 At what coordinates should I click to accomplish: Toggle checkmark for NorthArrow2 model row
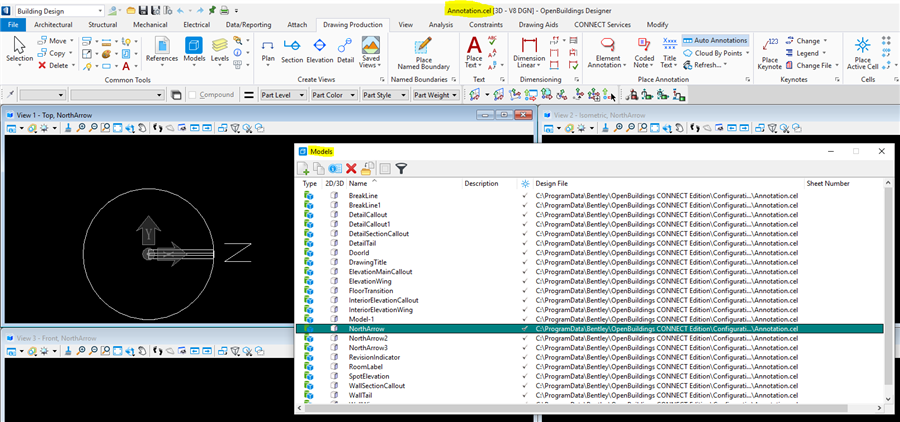point(525,338)
